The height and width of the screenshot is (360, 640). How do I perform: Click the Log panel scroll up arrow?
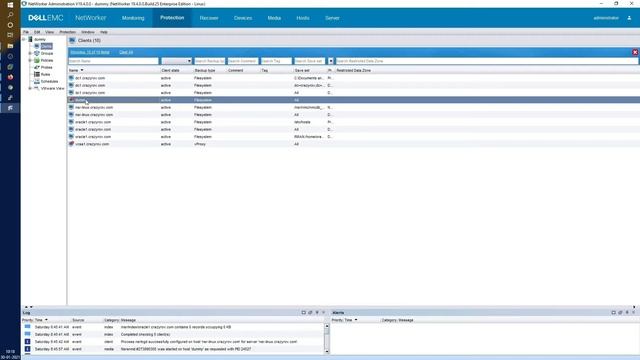[327, 327]
